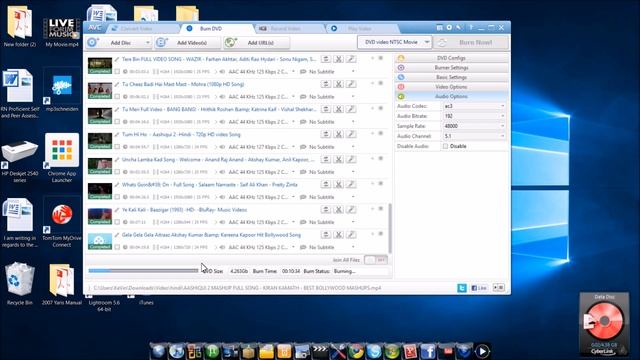
Task: Click rename pencil icon for Tere Bin song
Action: pyautogui.click(x=117, y=59)
